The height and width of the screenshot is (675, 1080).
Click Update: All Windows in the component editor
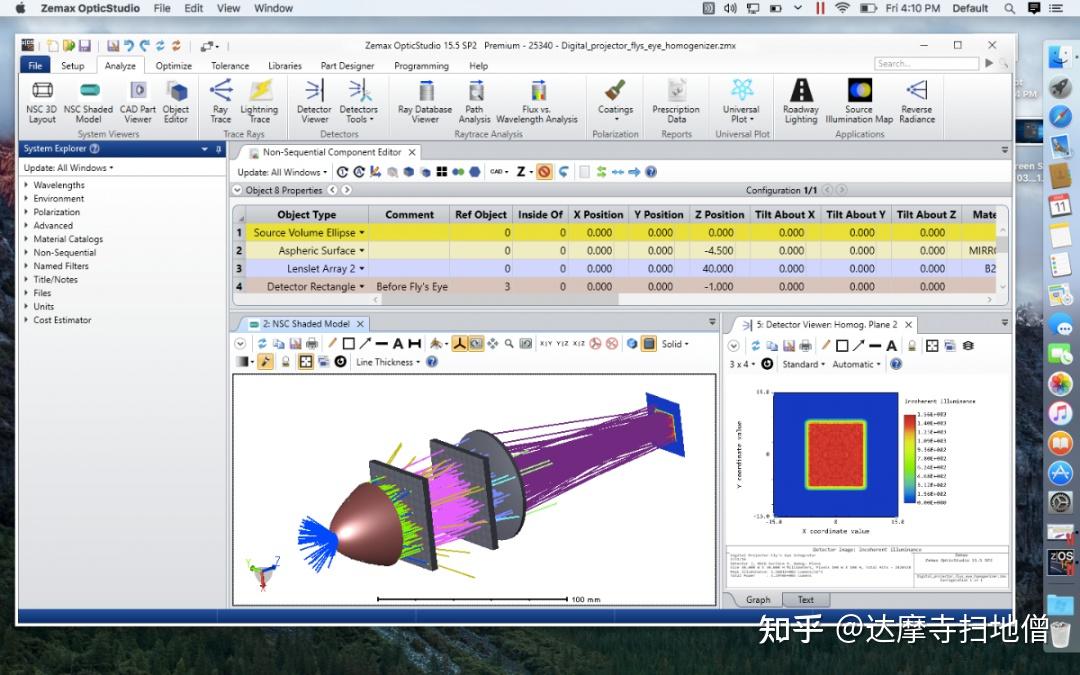(x=282, y=172)
